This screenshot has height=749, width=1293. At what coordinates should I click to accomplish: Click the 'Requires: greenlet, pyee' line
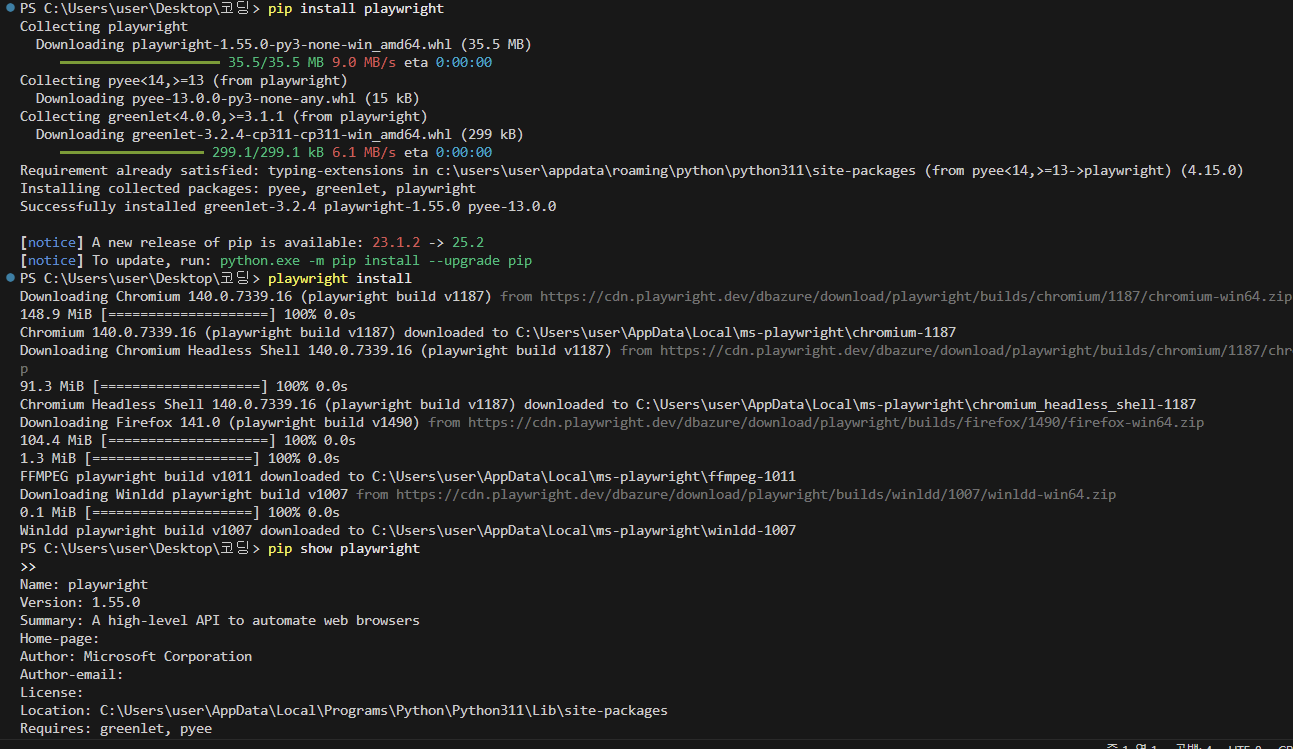point(116,728)
